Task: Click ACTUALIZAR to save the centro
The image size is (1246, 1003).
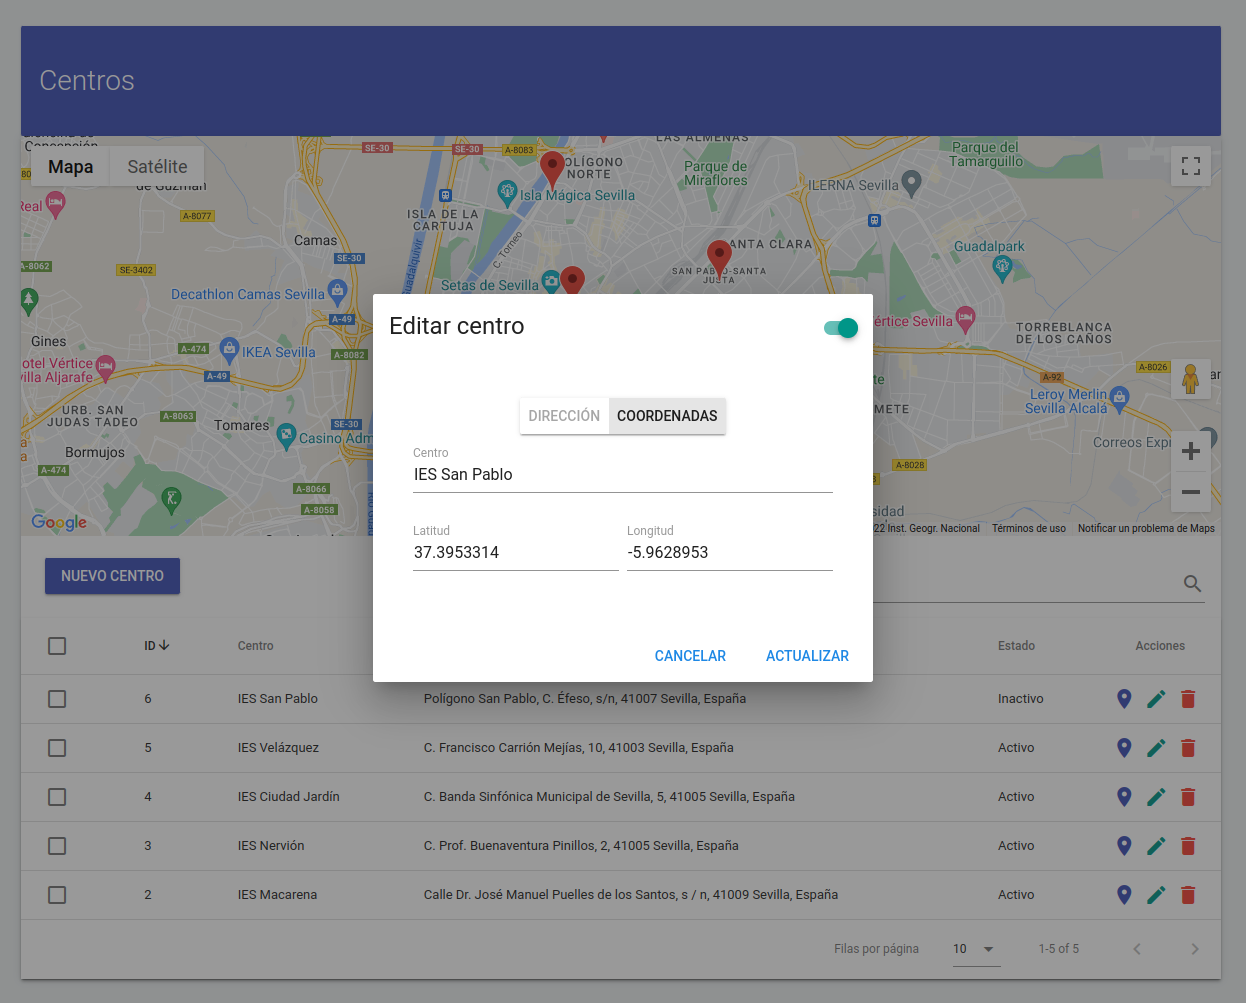Action: pyautogui.click(x=807, y=656)
